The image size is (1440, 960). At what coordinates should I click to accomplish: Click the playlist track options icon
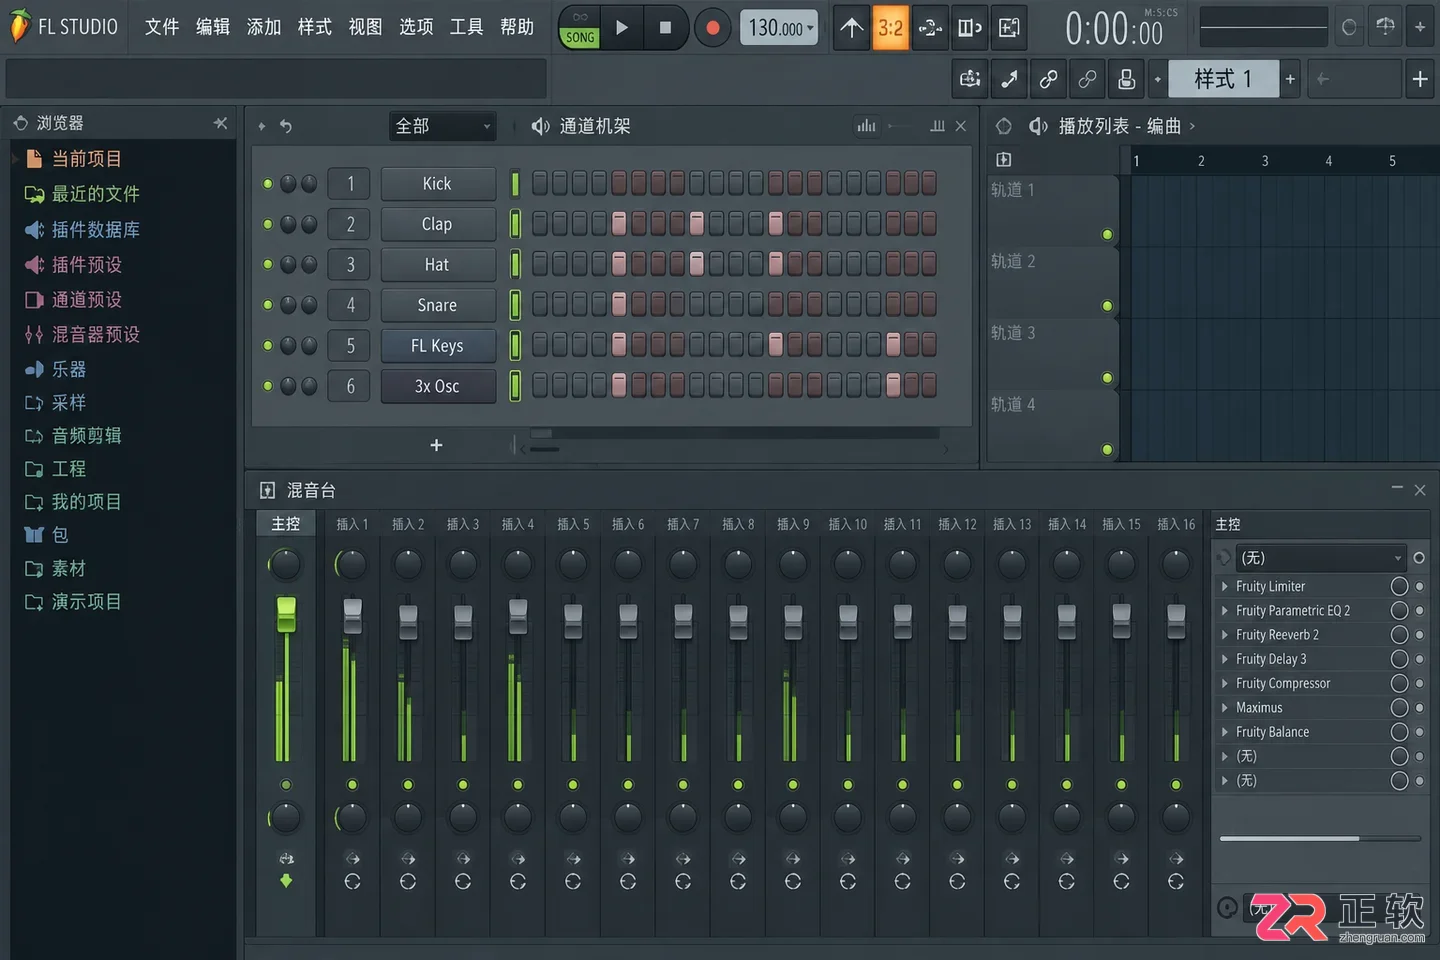tap(1004, 160)
